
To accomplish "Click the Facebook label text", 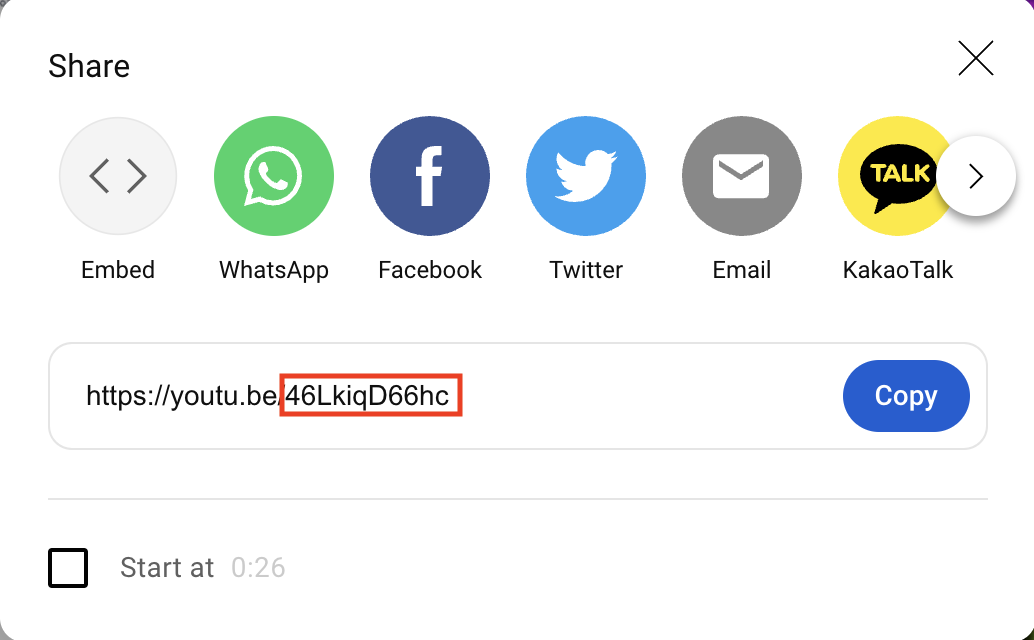I will tap(430, 270).
